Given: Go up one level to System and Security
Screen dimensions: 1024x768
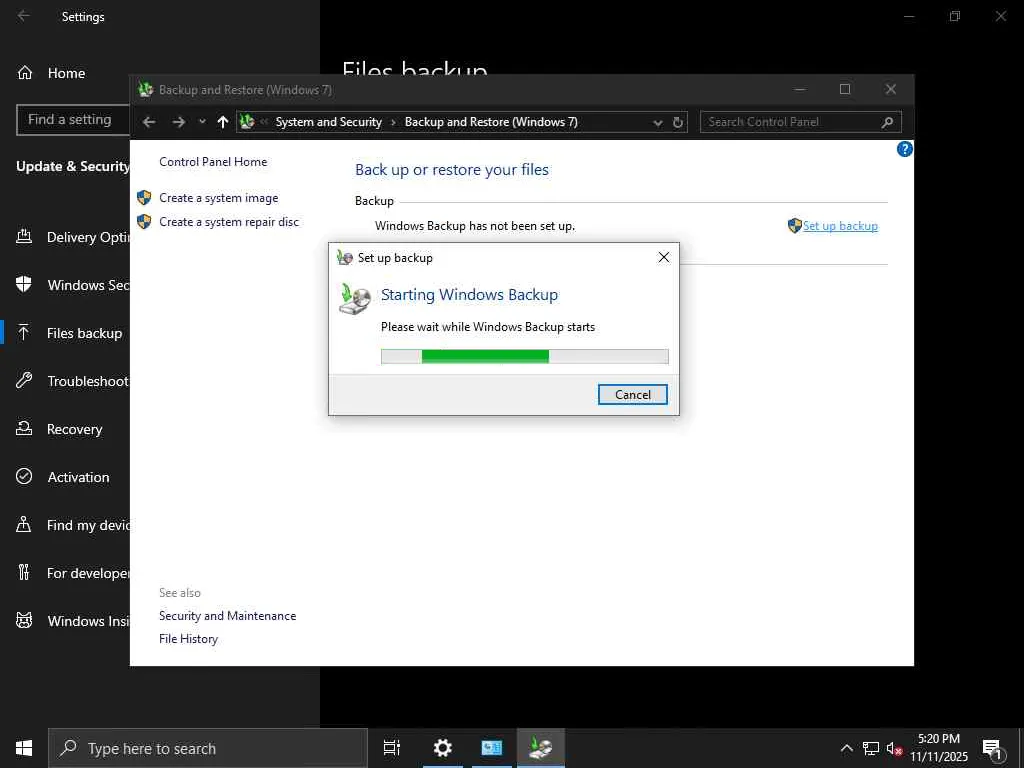Looking at the screenshot, I should [x=223, y=122].
